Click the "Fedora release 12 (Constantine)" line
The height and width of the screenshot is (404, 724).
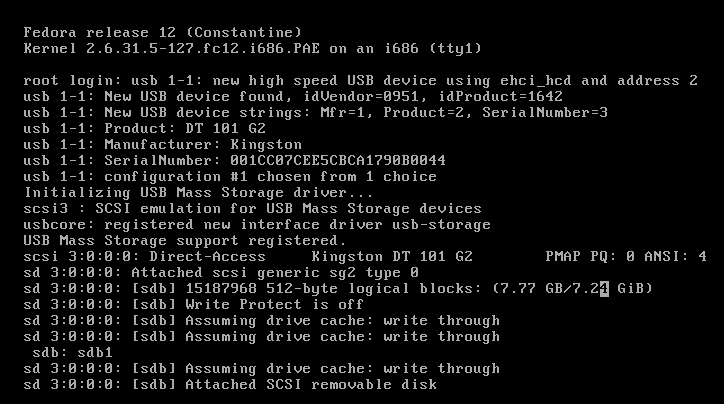tap(163, 33)
